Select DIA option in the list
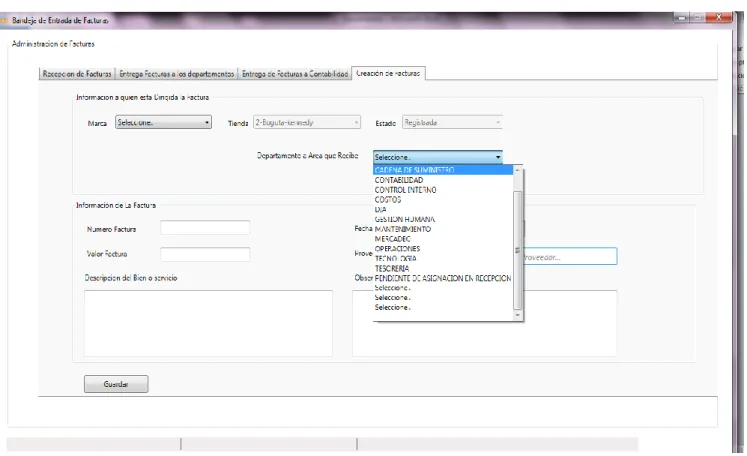The image size is (747, 456). click(443, 210)
